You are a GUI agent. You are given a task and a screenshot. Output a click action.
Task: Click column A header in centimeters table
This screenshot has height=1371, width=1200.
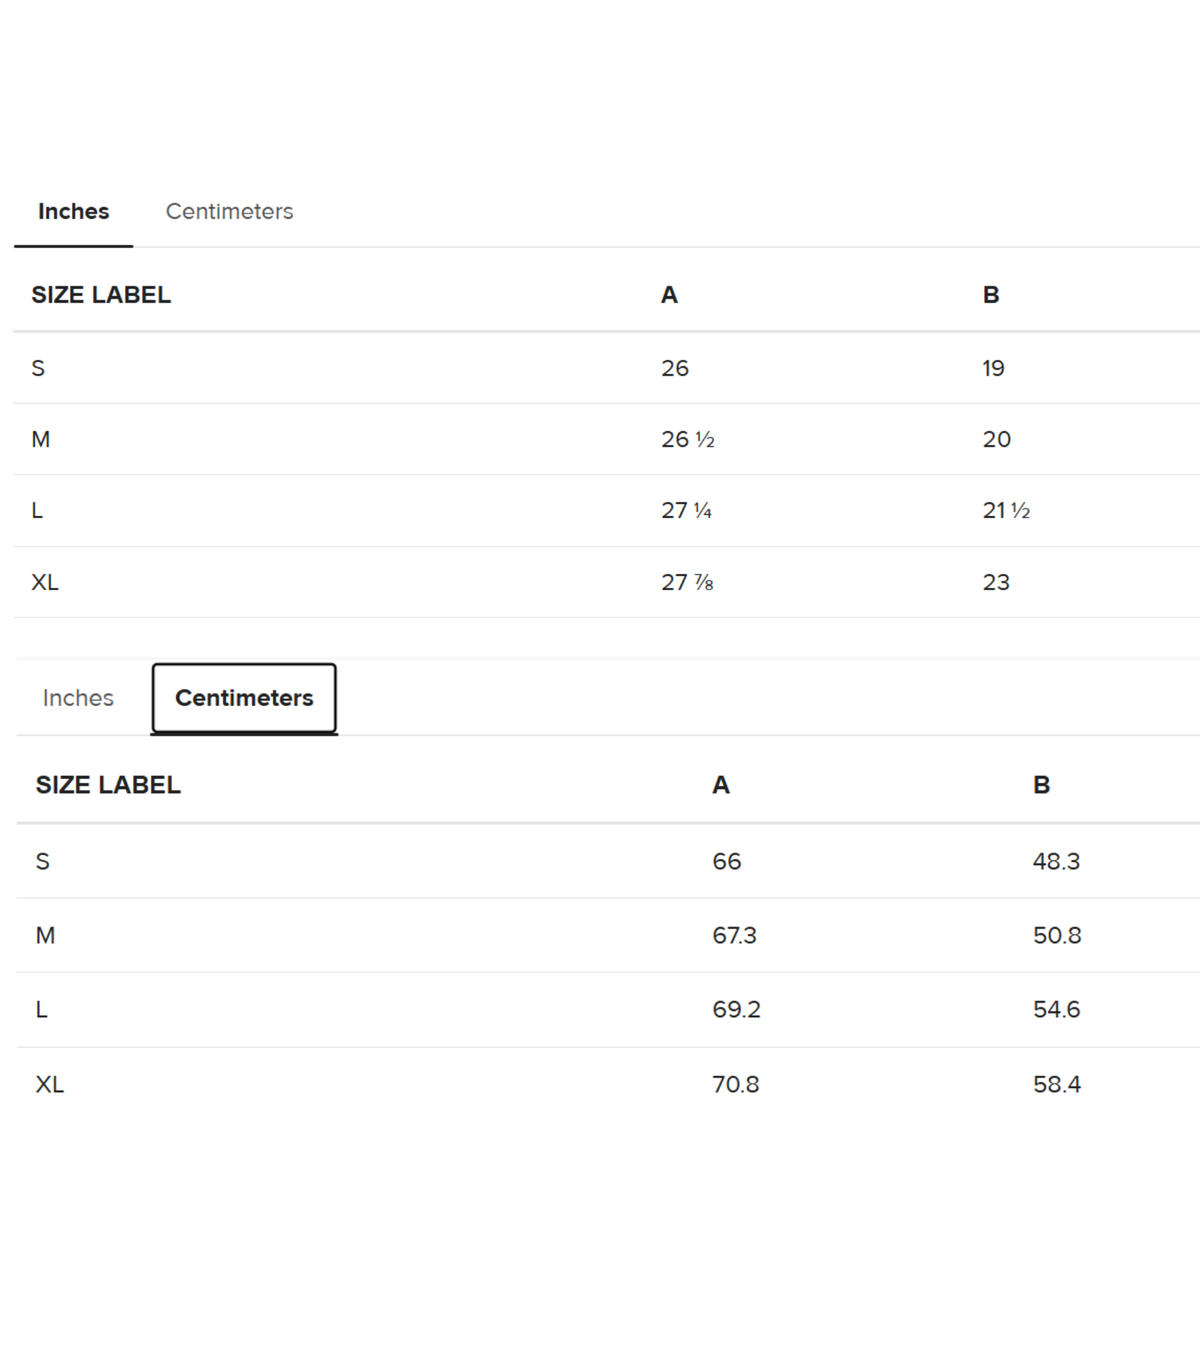coord(721,785)
